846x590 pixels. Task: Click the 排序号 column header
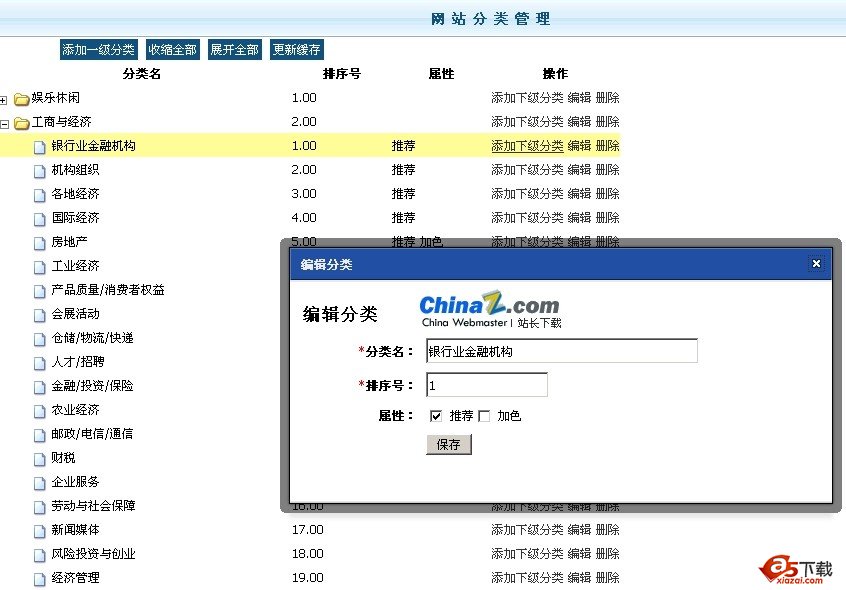[x=342, y=74]
